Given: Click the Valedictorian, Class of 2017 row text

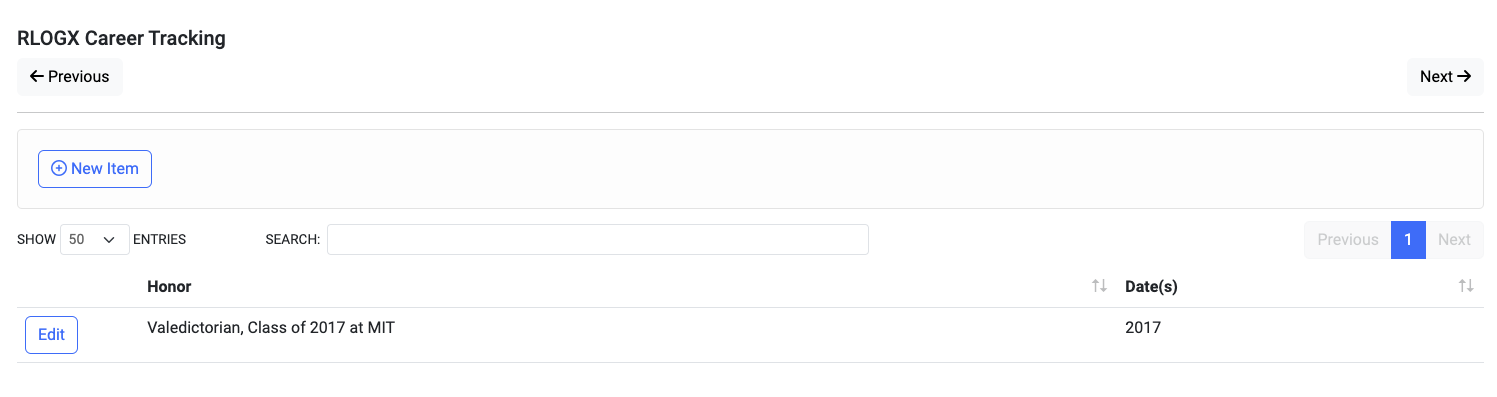Looking at the screenshot, I should [x=271, y=327].
